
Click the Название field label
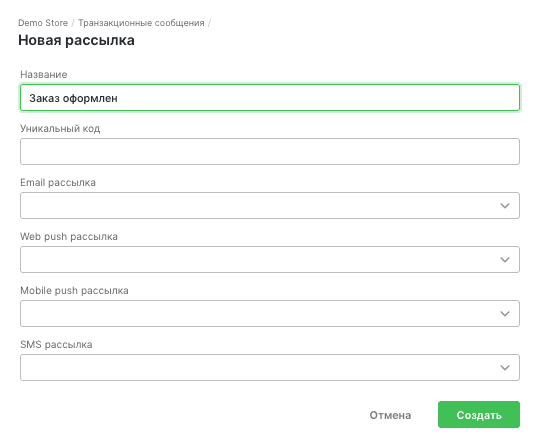click(x=44, y=75)
